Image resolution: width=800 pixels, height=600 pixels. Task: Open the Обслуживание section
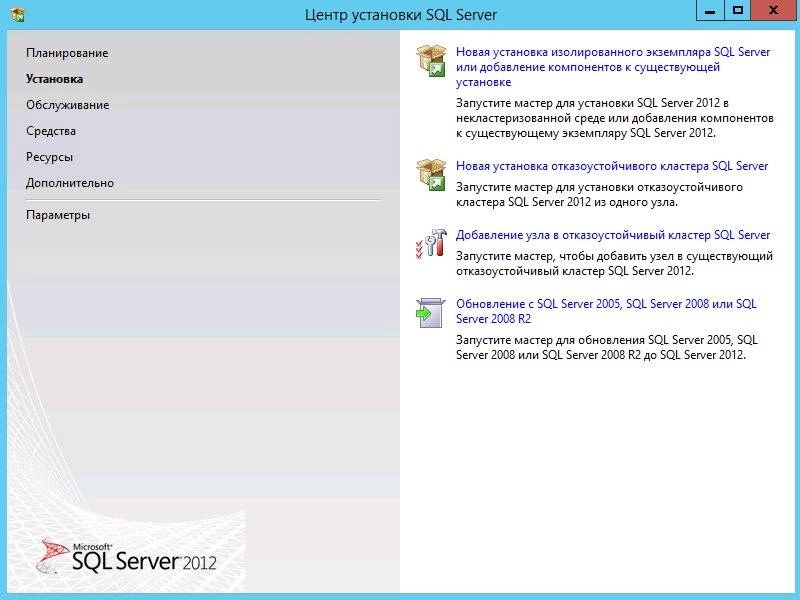67,105
